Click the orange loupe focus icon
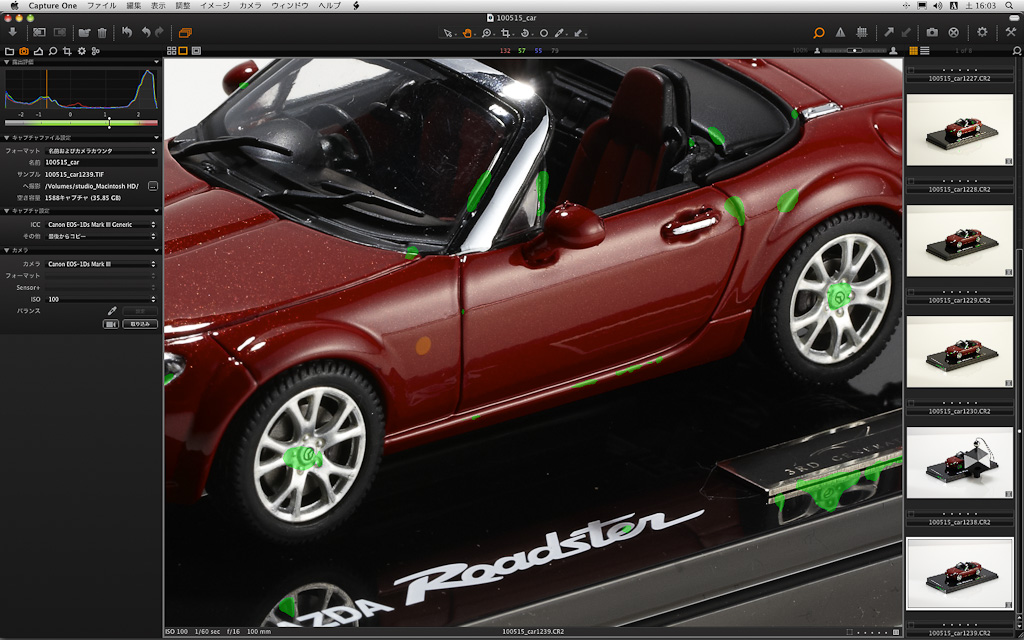The width and height of the screenshot is (1024, 640). [819, 32]
